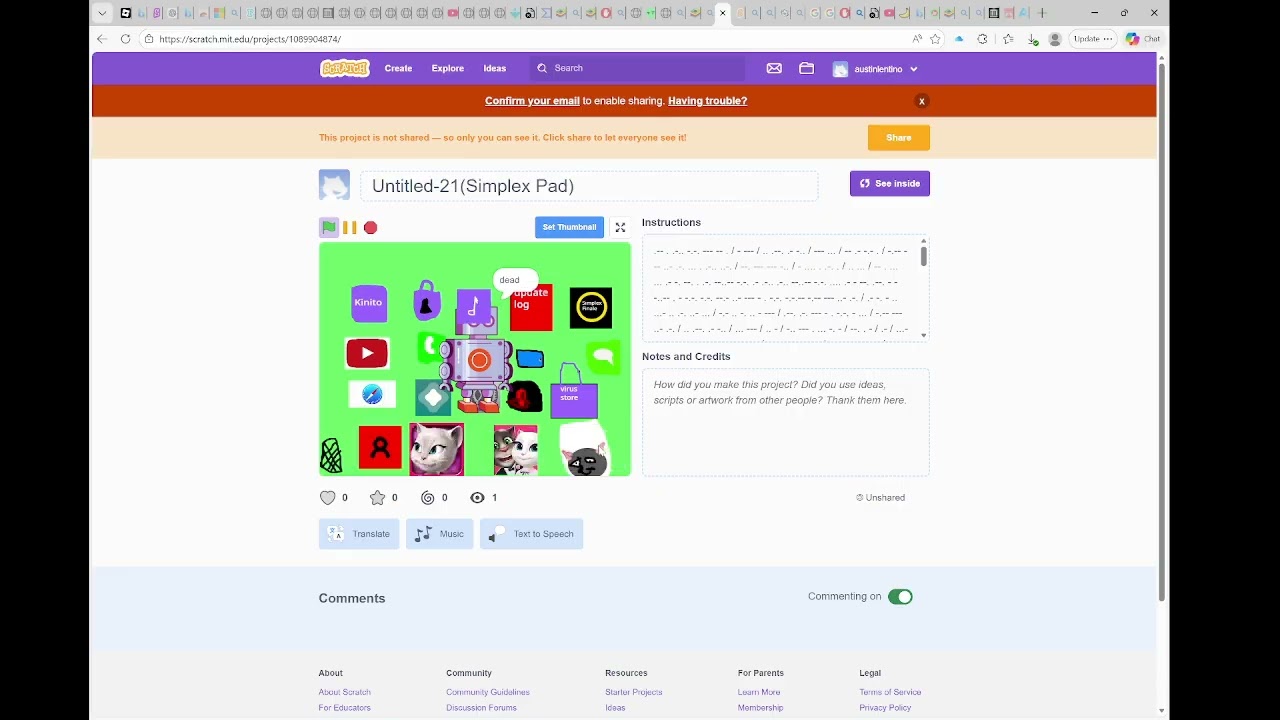Open tab search dropdown arrow
This screenshot has width=1280, height=720.
coord(102,13)
